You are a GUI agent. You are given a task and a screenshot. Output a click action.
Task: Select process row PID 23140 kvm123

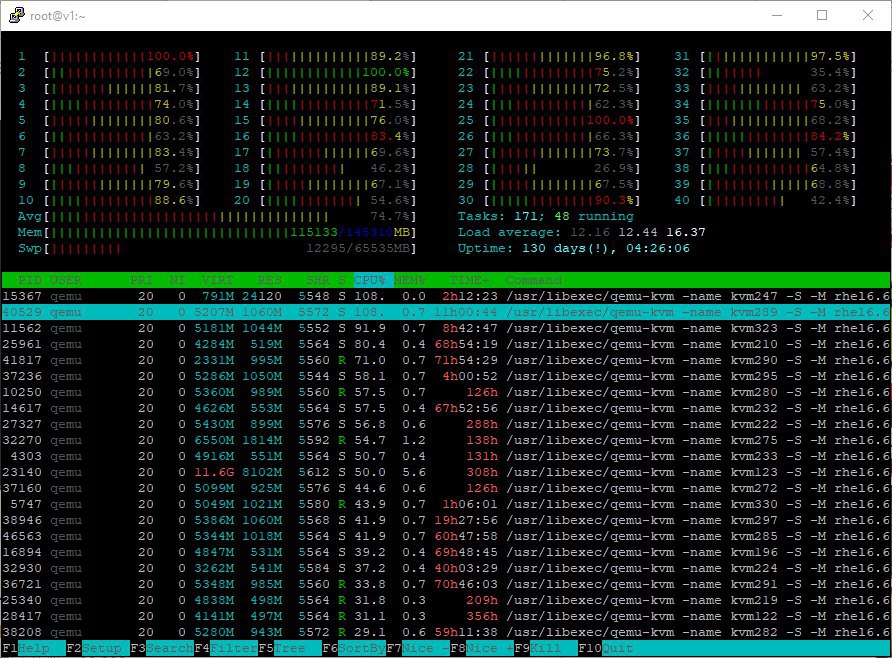pyautogui.click(x=446, y=472)
